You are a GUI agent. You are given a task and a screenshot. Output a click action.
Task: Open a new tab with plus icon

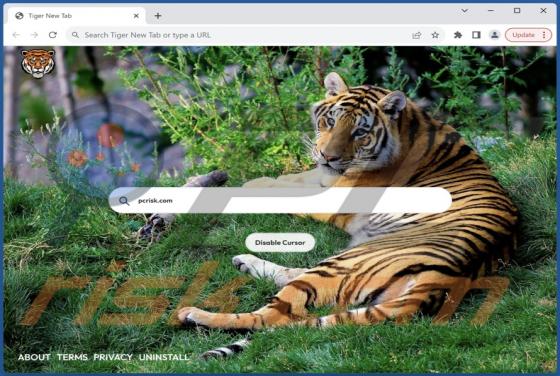coord(158,16)
